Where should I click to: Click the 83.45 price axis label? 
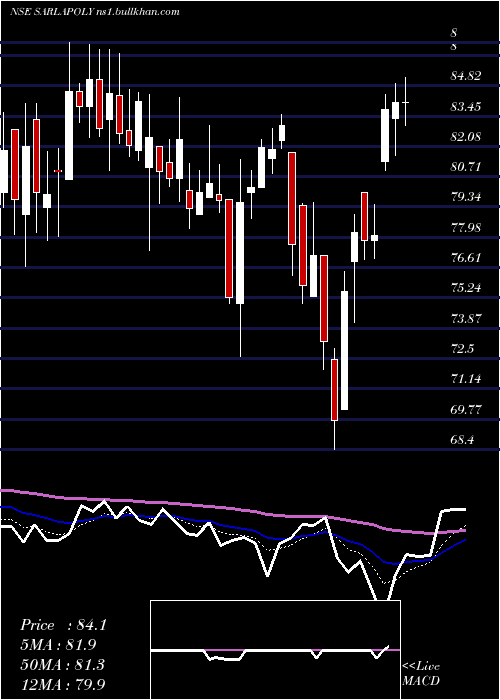pos(466,106)
